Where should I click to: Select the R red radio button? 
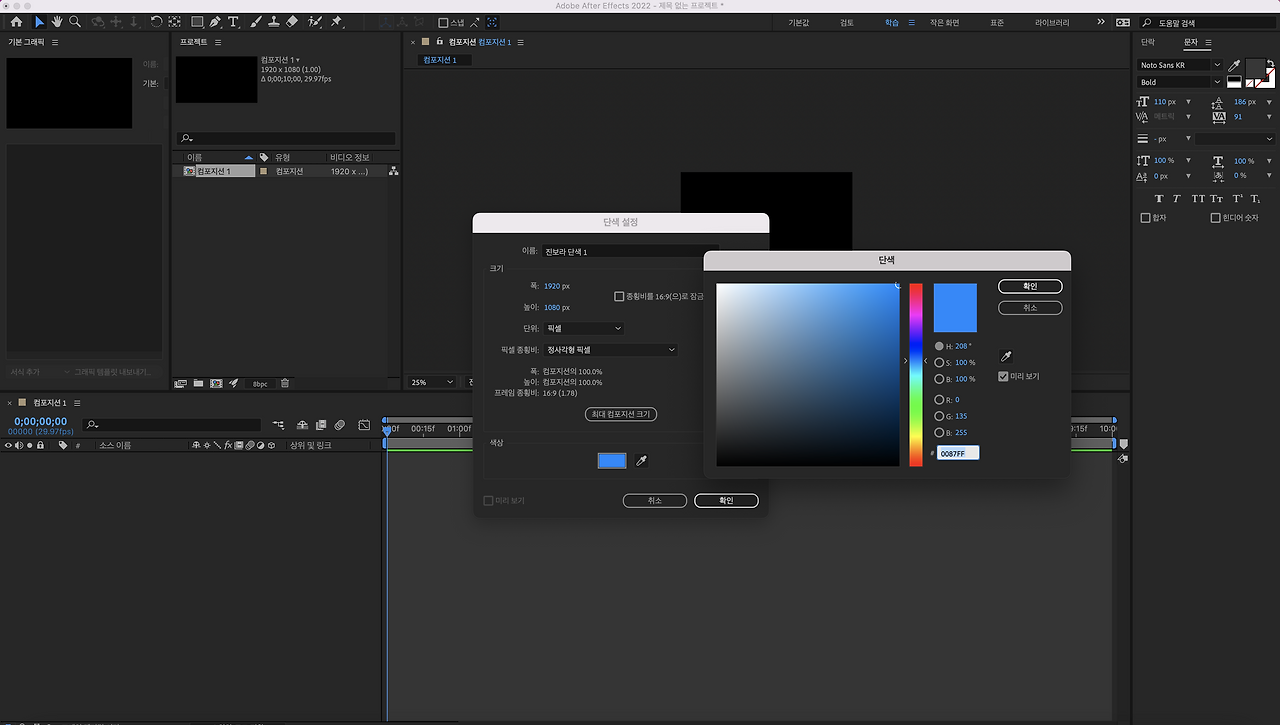click(939, 399)
